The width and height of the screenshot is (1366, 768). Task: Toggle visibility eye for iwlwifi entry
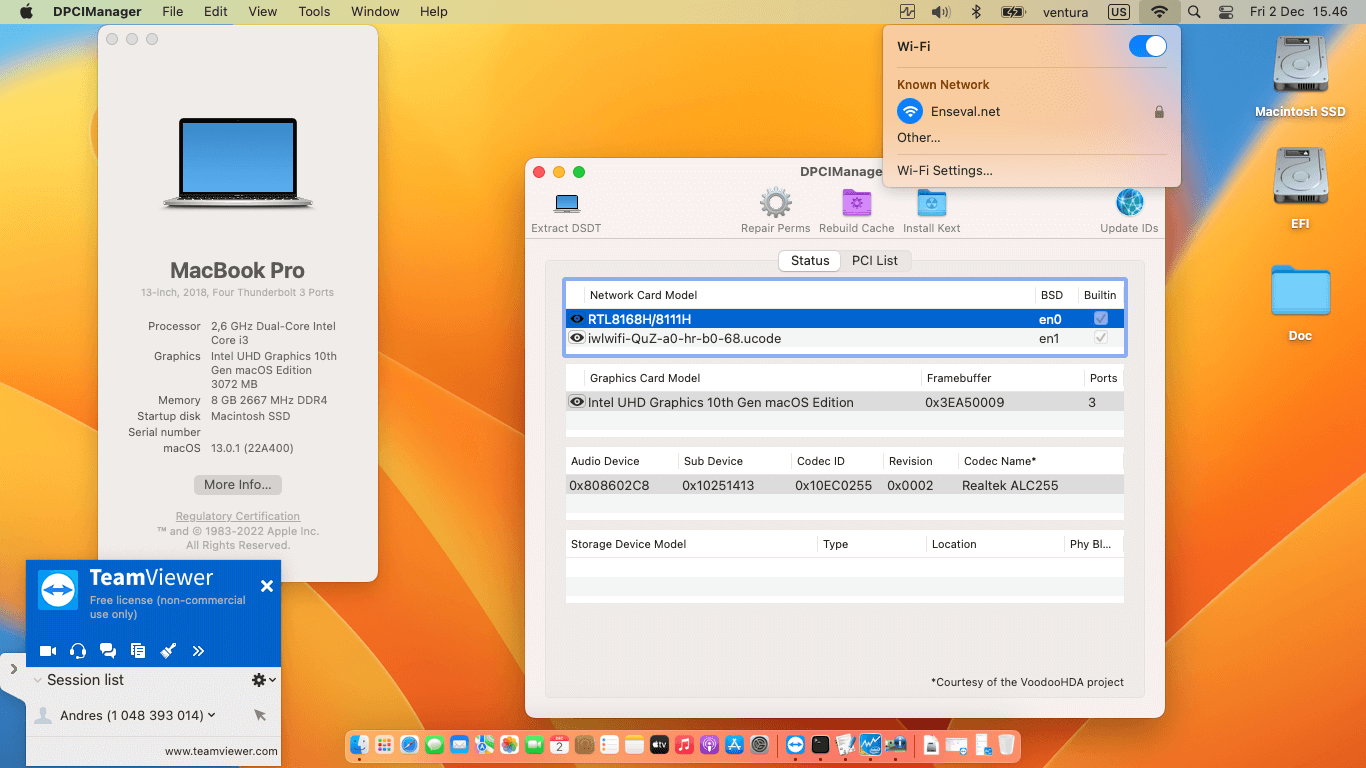(x=577, y=338)
